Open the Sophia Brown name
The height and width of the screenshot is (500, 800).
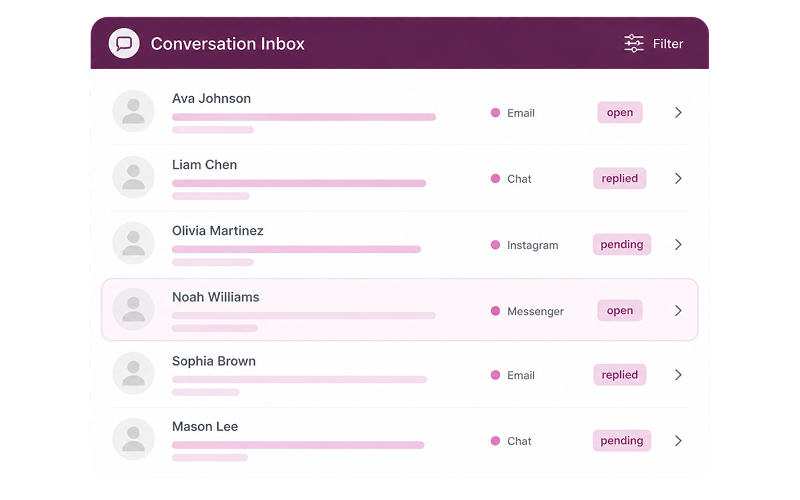[214, 361]
